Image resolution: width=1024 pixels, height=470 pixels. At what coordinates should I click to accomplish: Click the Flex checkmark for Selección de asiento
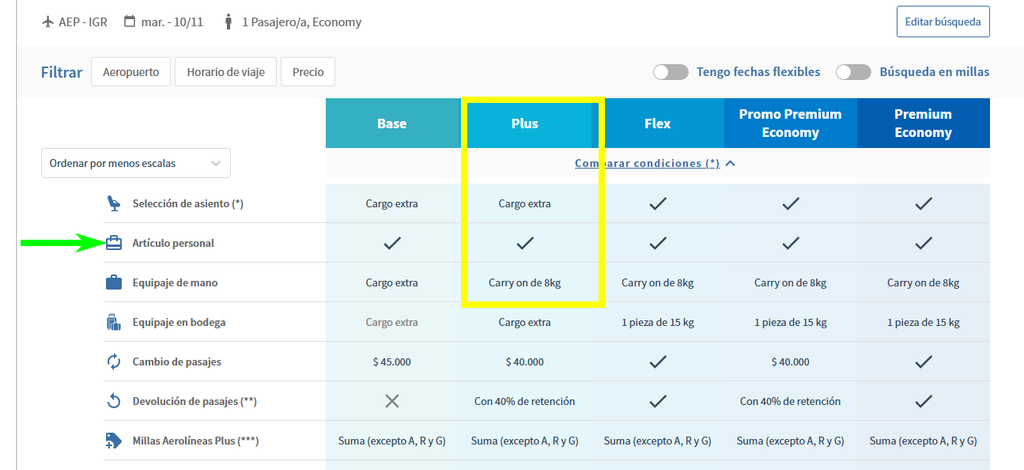coord(658,204)
